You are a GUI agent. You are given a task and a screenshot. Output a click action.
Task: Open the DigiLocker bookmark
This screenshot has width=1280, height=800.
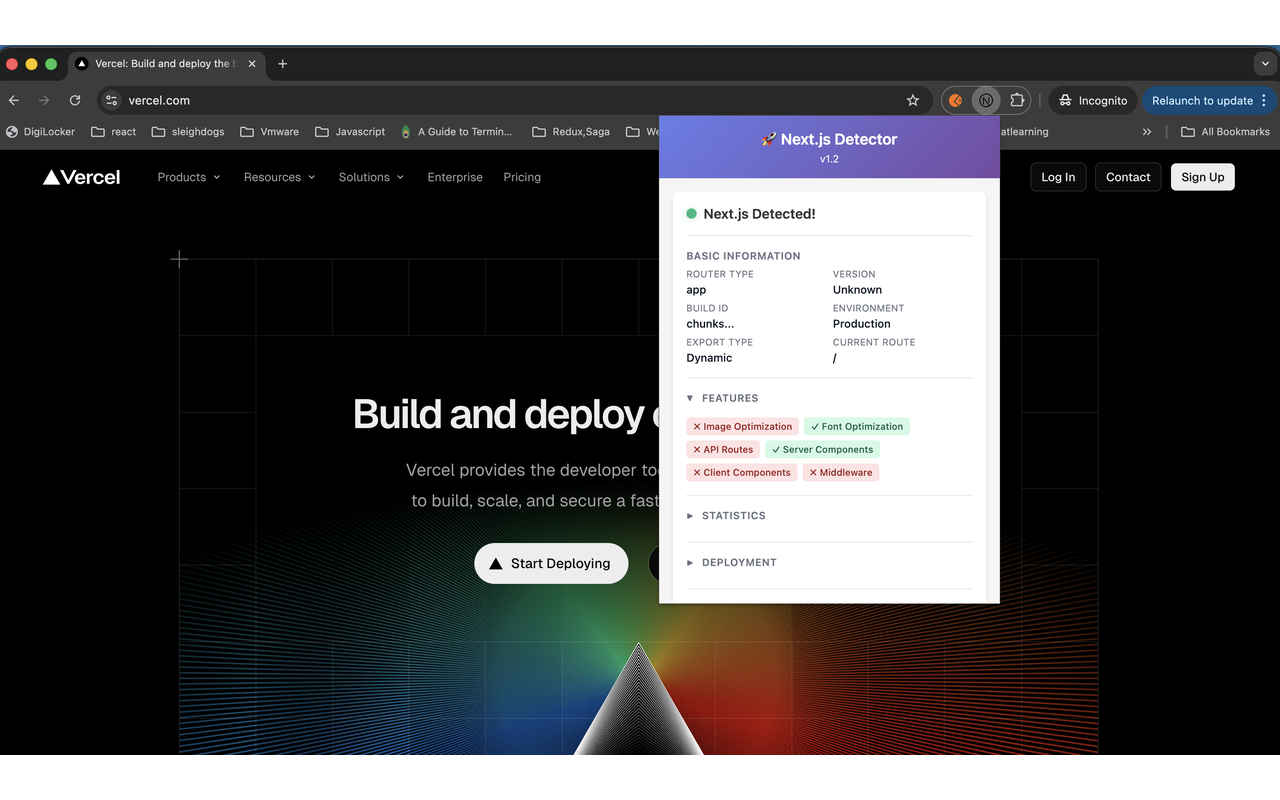(x=40, y=131)
